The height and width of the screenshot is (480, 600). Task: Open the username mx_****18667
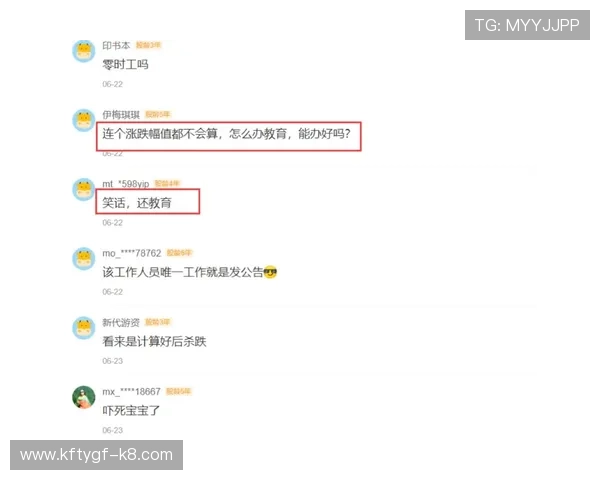tap(131, 392)
